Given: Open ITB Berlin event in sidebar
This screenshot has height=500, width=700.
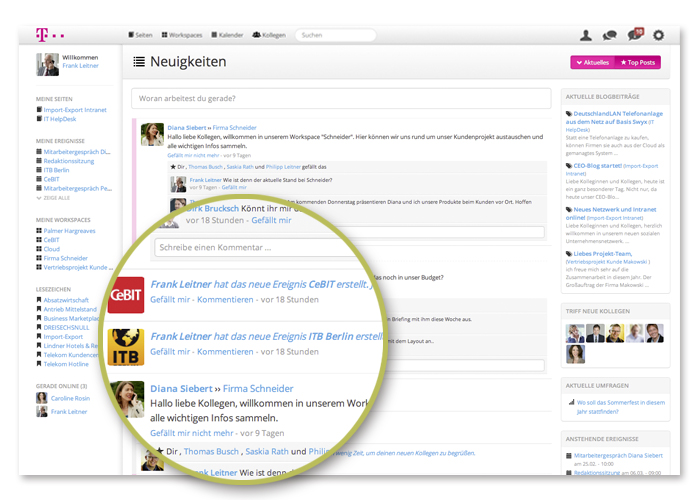Looking at the screenshot, I should click(56, 170).
